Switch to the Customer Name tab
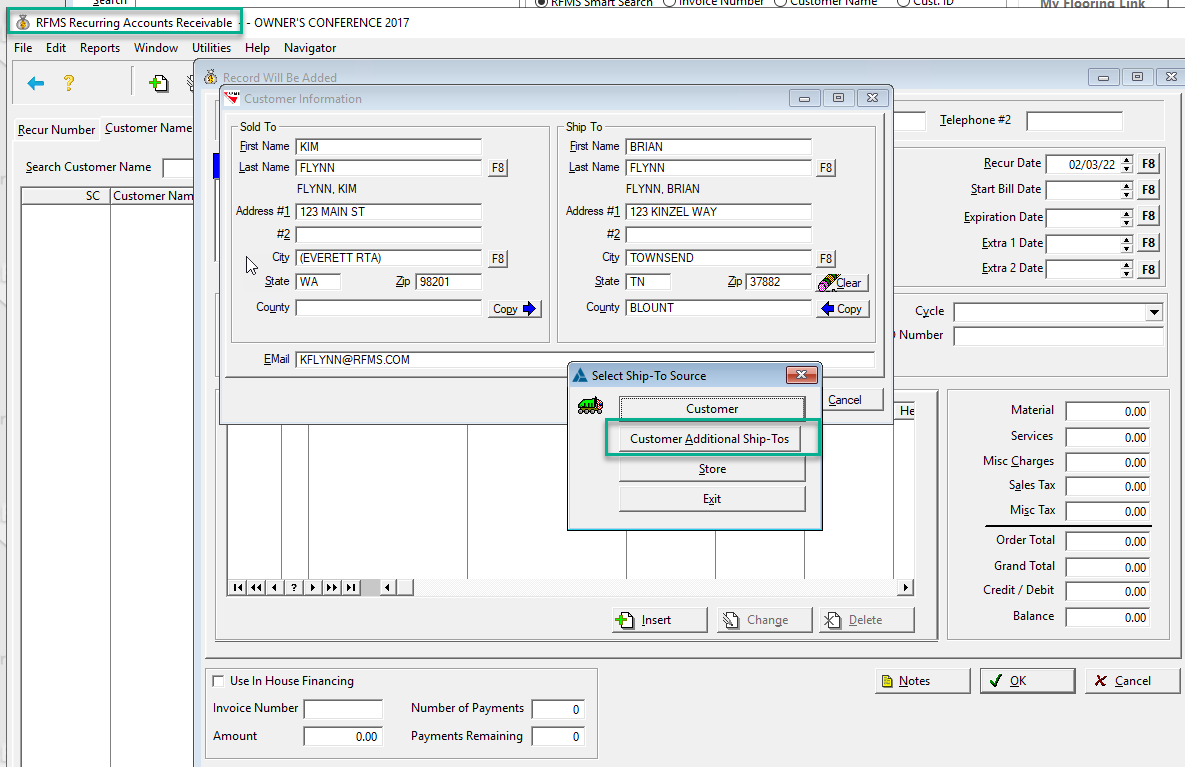 coord(148,128)
